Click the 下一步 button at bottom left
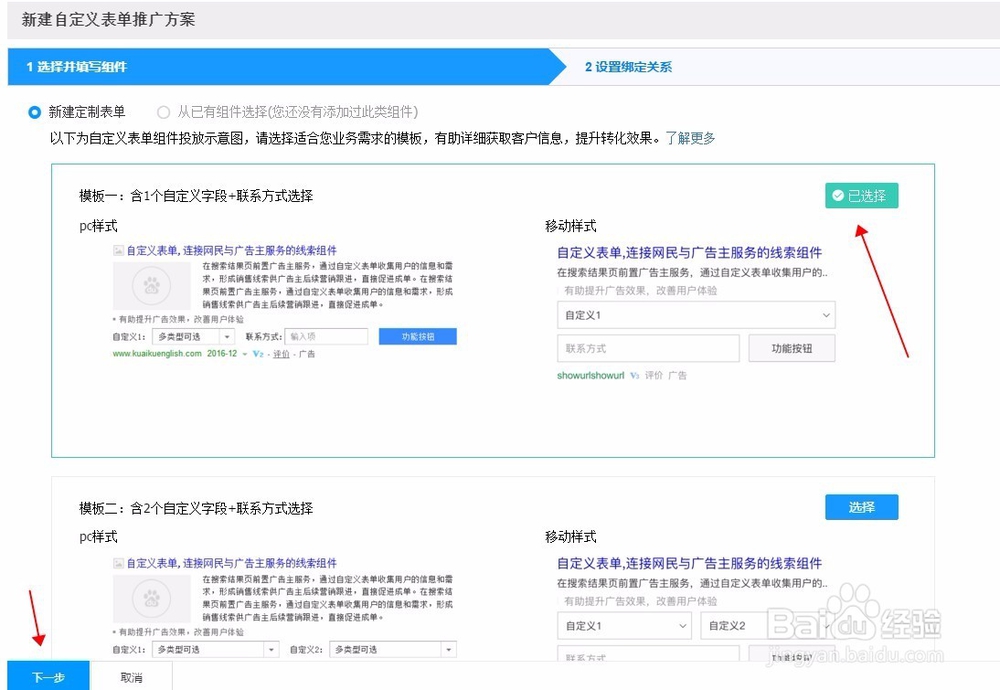This screenshot has height=690, width=1000. pyautogui.click(x=48, y=677)
